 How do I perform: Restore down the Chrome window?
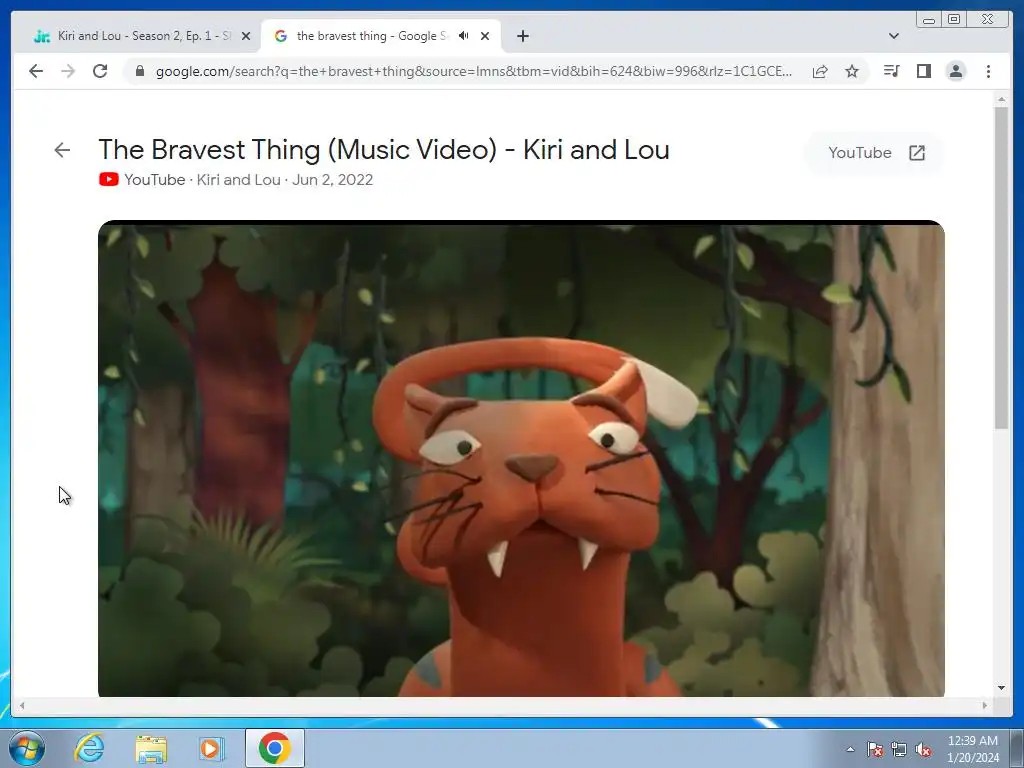click(x=954, y=20)
